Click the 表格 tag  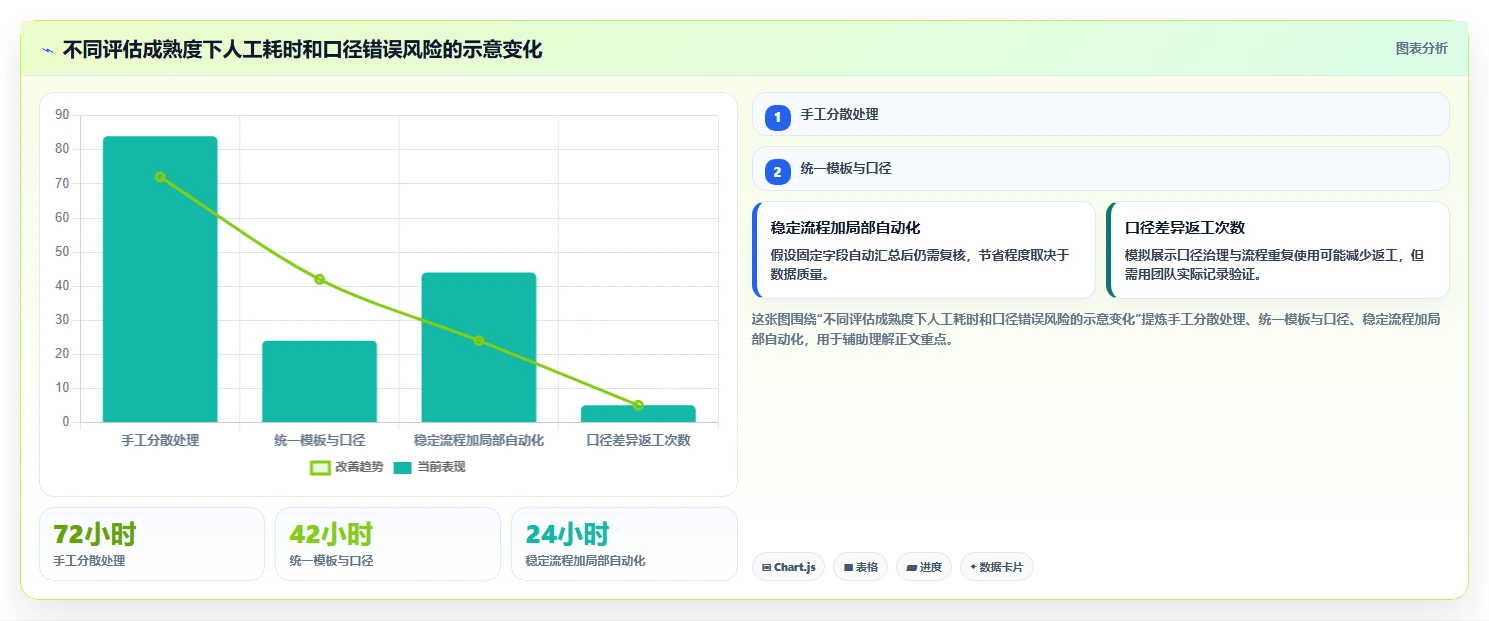pyautogui.click(x=860, y=567)
